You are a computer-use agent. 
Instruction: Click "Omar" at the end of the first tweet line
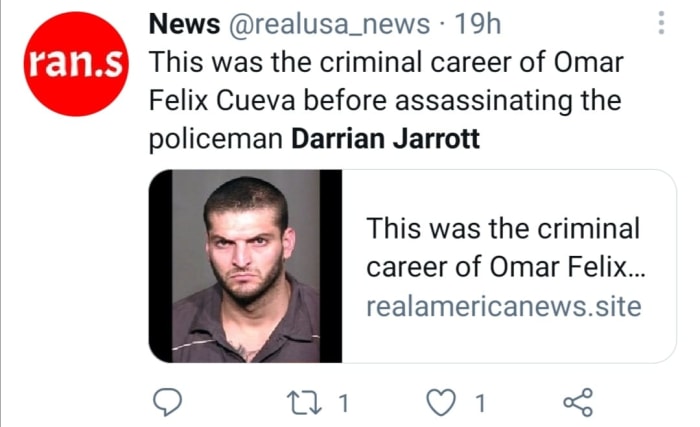point(590,62)
